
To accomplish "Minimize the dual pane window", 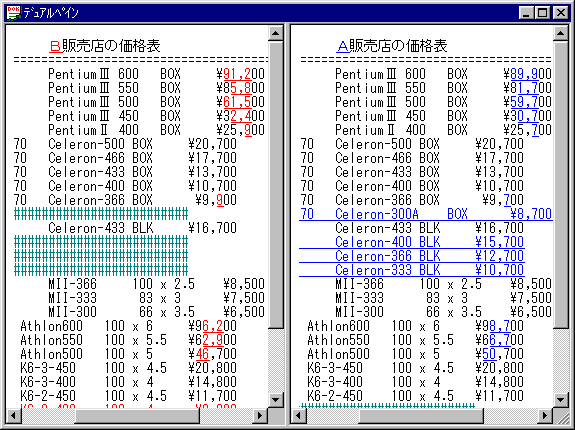I will point(526,14).
